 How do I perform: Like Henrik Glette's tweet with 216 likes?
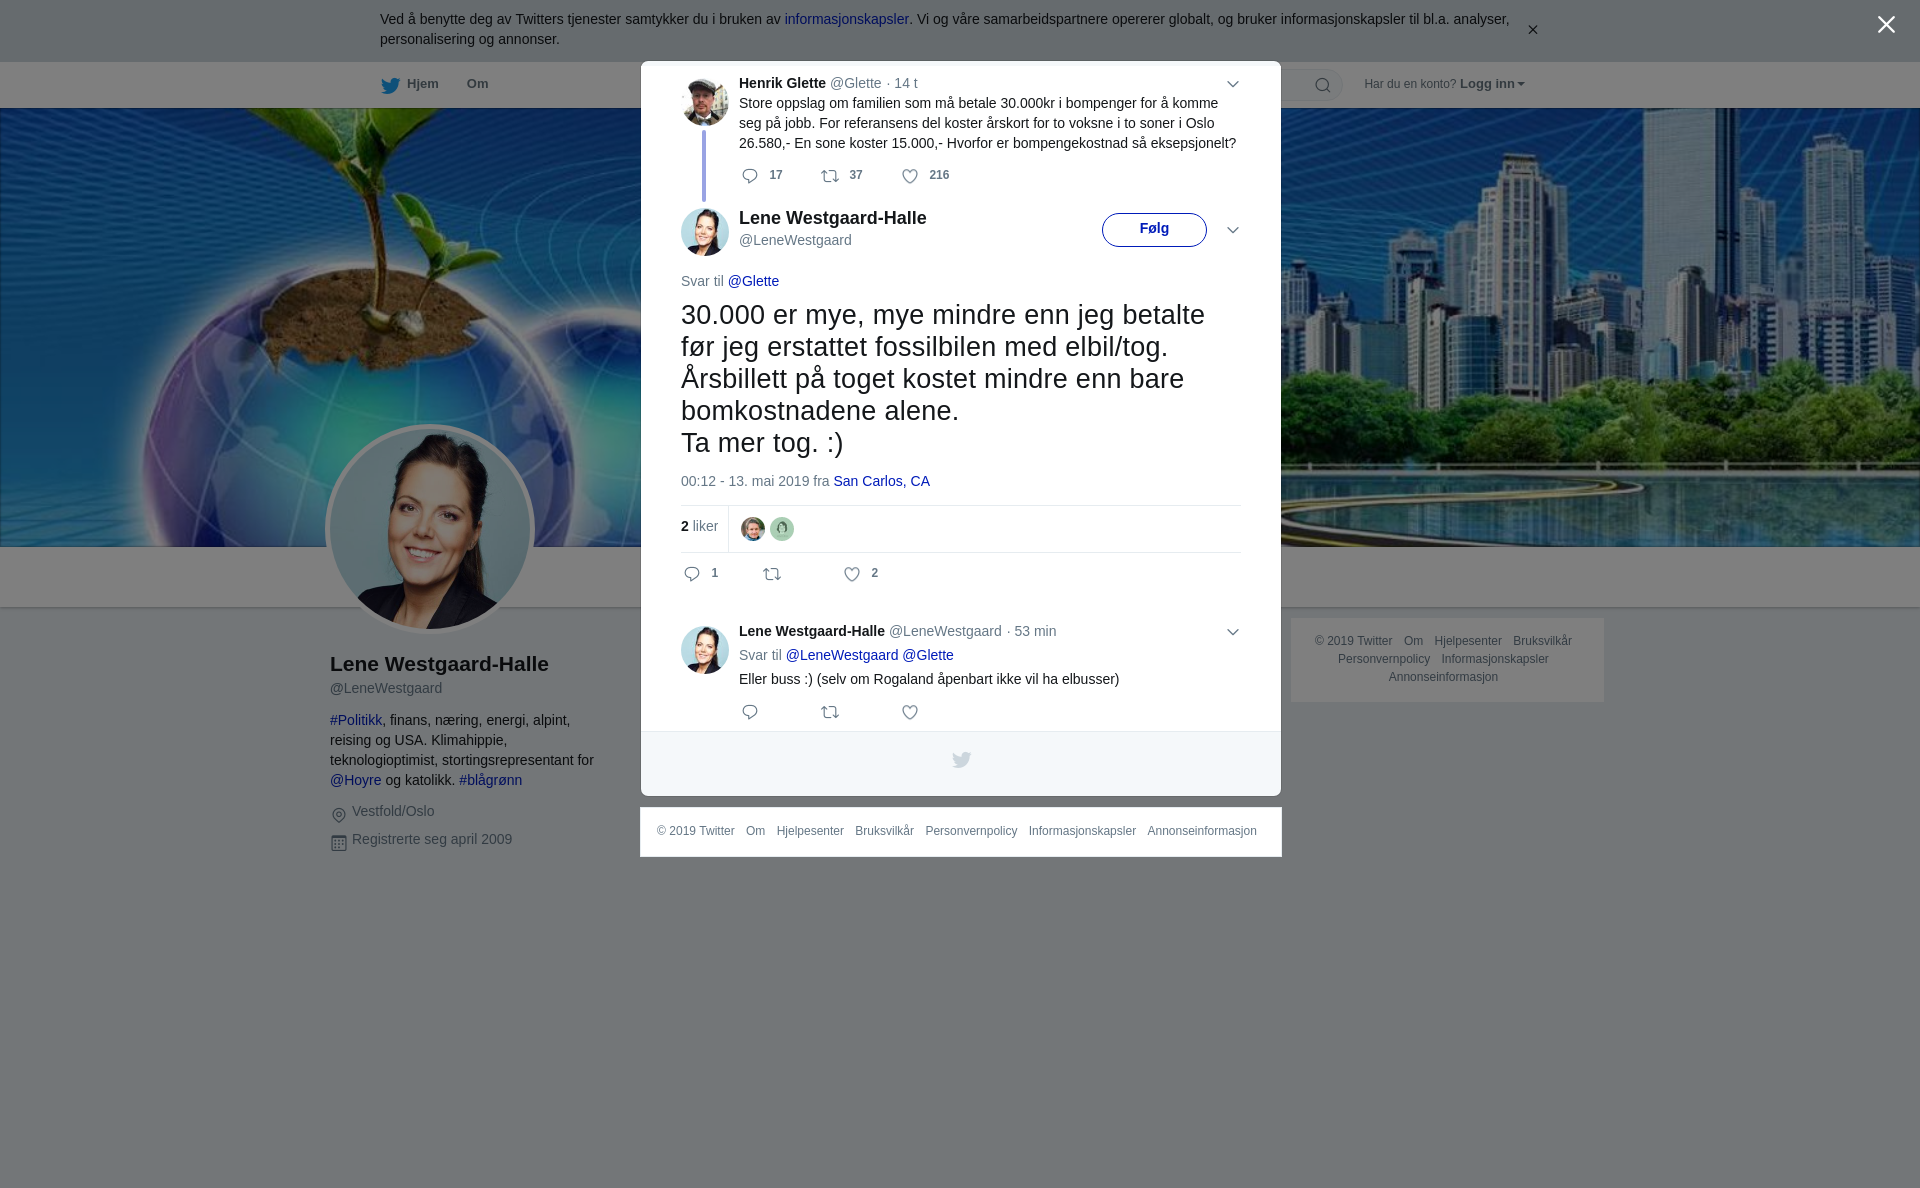click(910, 176)
